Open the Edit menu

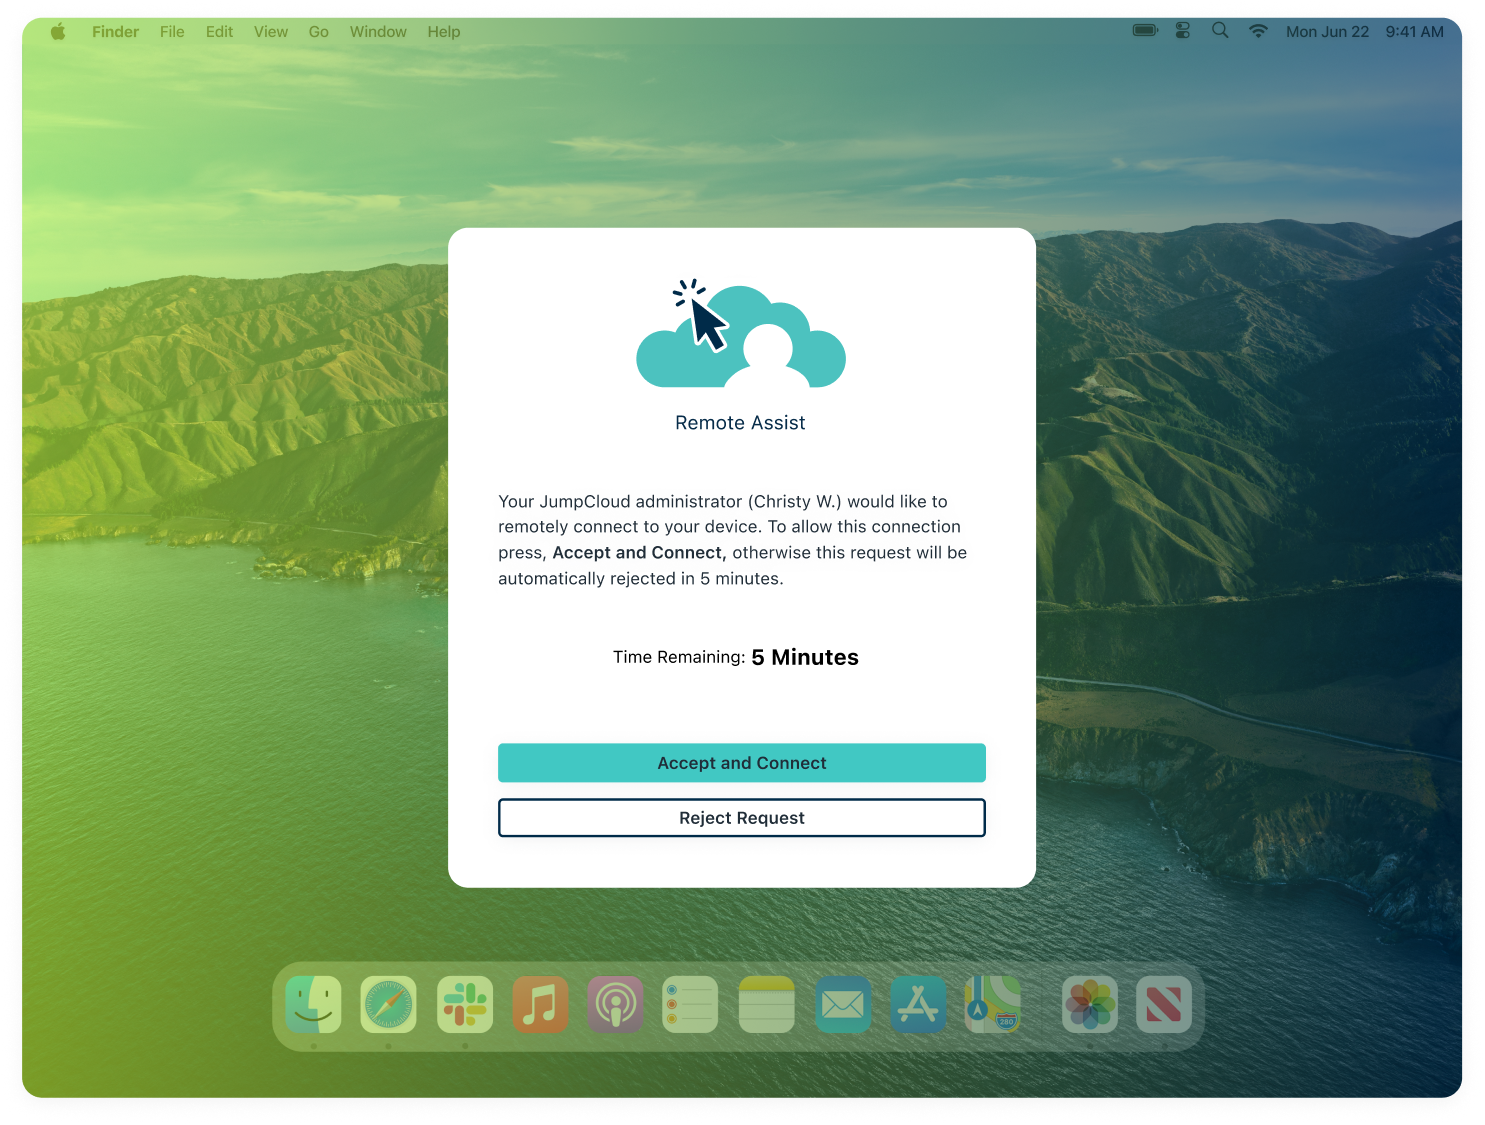click(219, 32)
